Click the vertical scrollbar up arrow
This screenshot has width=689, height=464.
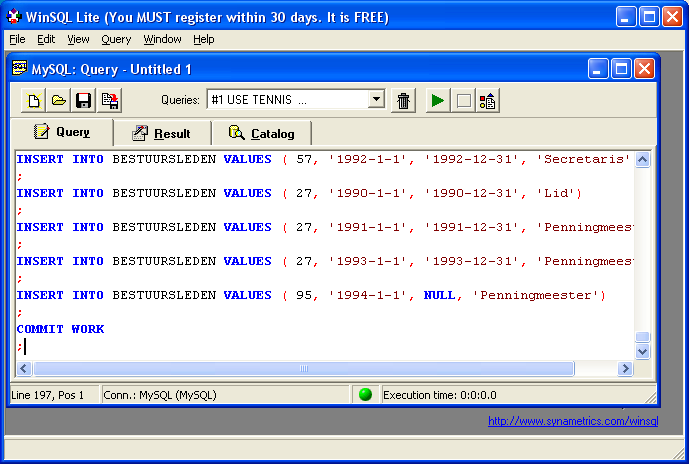pos(642,160)
